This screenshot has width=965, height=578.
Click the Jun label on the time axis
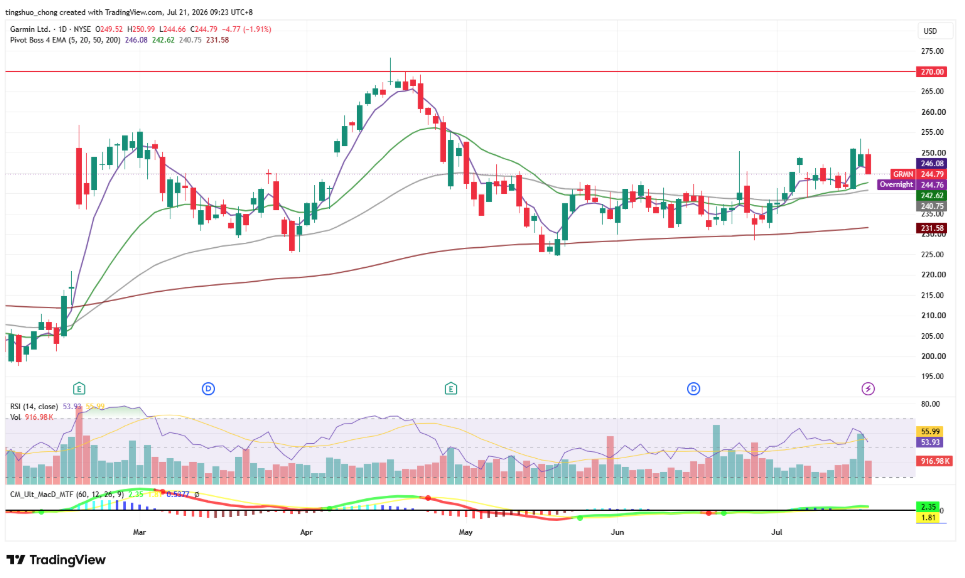[617, 532]
